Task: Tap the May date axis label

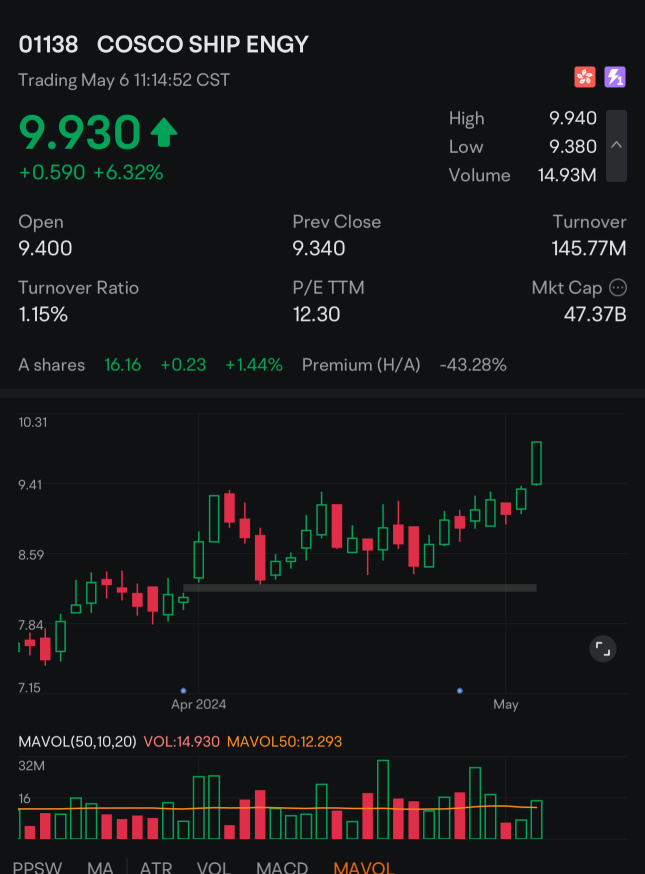Action: coord(506,705)
